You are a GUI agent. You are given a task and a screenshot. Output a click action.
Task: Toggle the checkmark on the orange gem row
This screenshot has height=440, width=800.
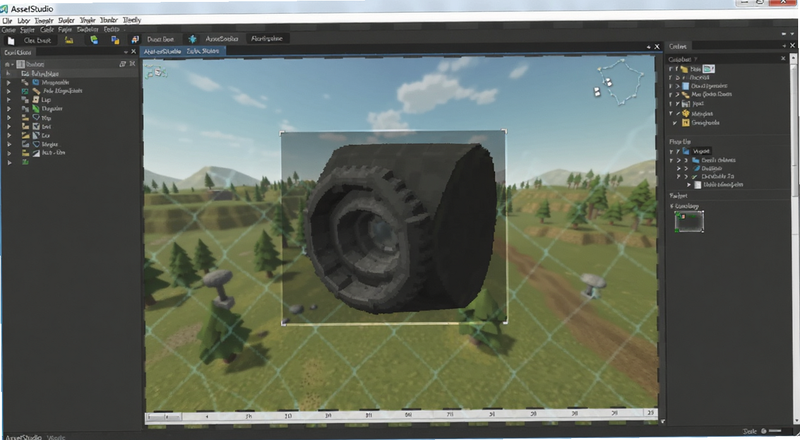[678, 113]
